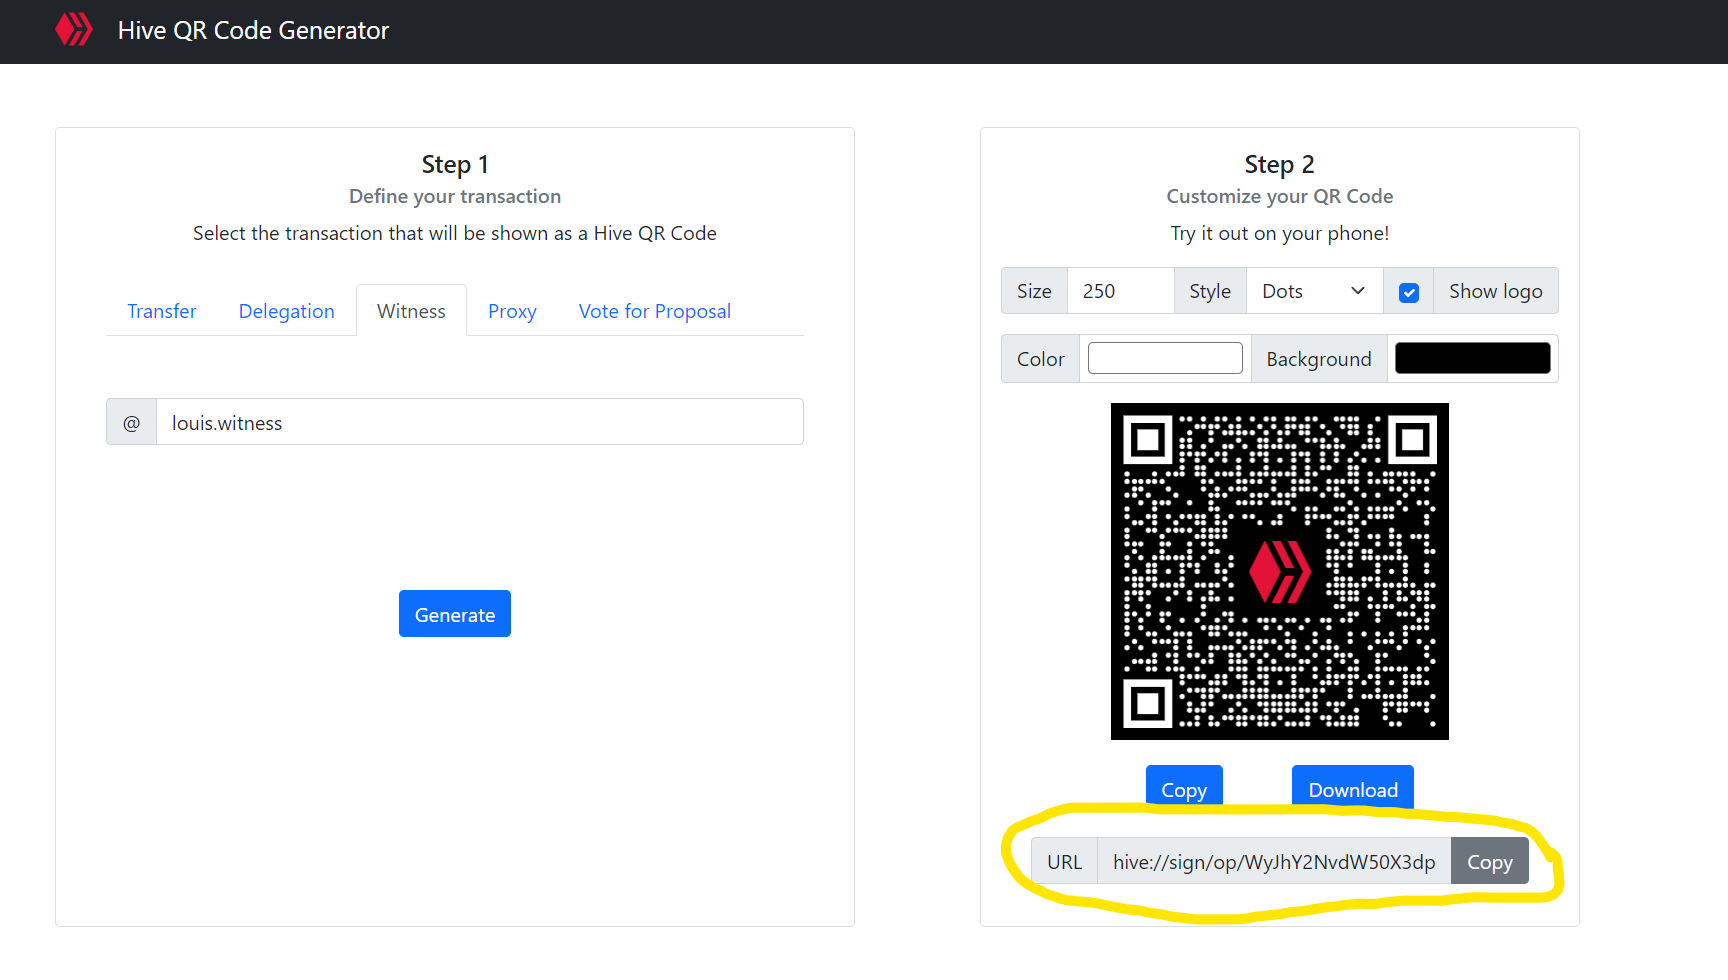
Task: Copy the QR code image
Action: tap(1184, 788)
